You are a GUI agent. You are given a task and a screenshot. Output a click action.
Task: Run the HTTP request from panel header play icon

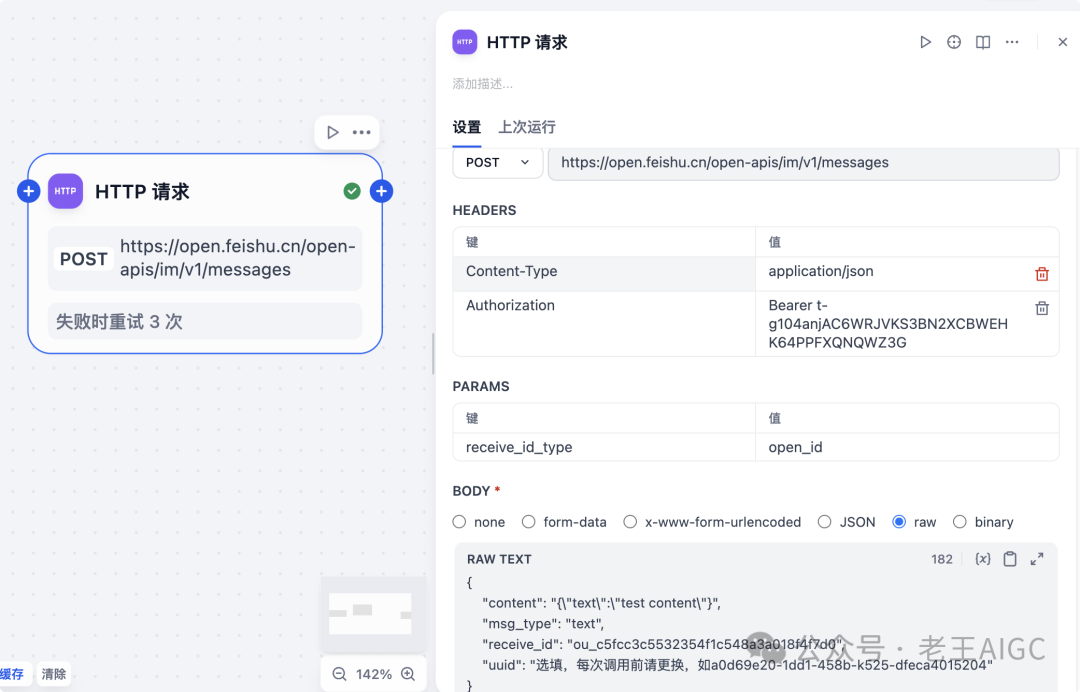(x=925, y=42)
